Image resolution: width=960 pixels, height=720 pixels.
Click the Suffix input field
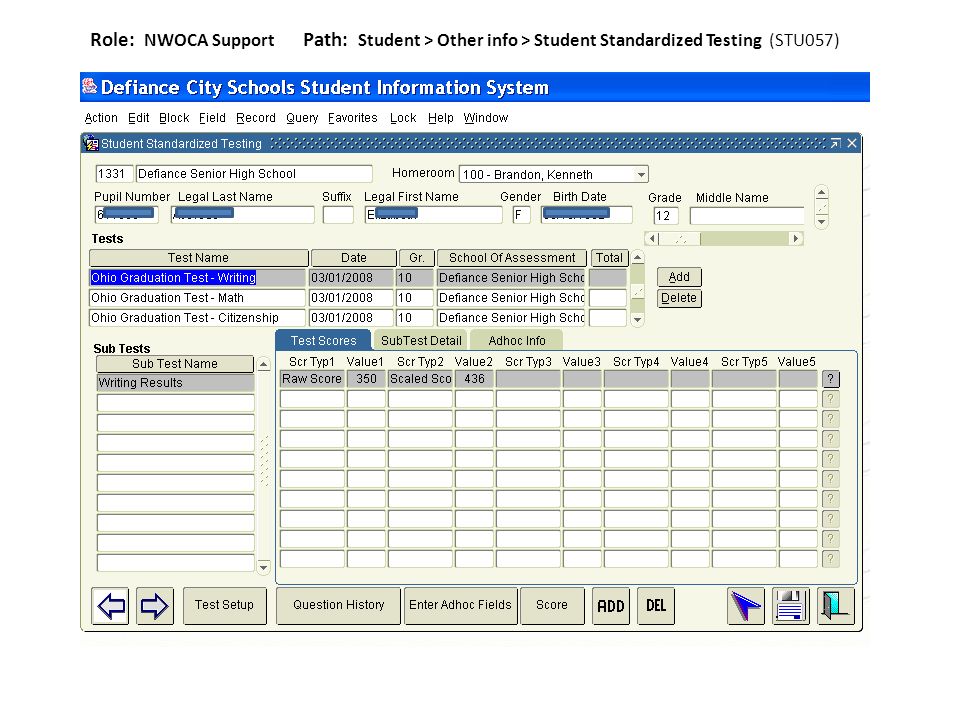(x=338, y=215)
